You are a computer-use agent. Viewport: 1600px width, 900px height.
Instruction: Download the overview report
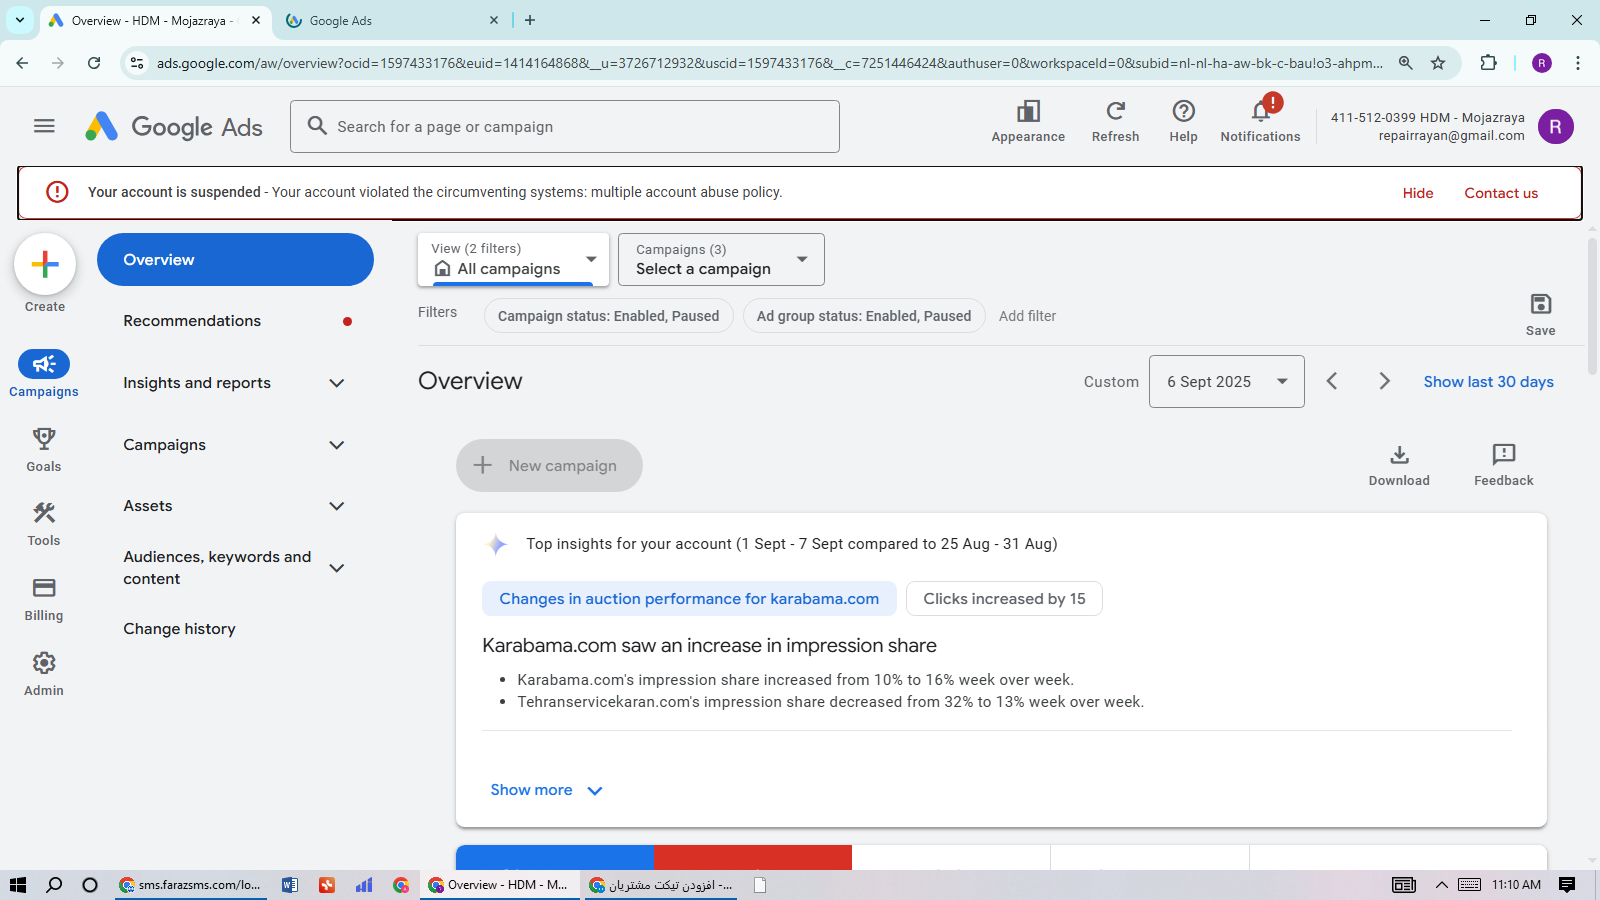coord(1399,465)
